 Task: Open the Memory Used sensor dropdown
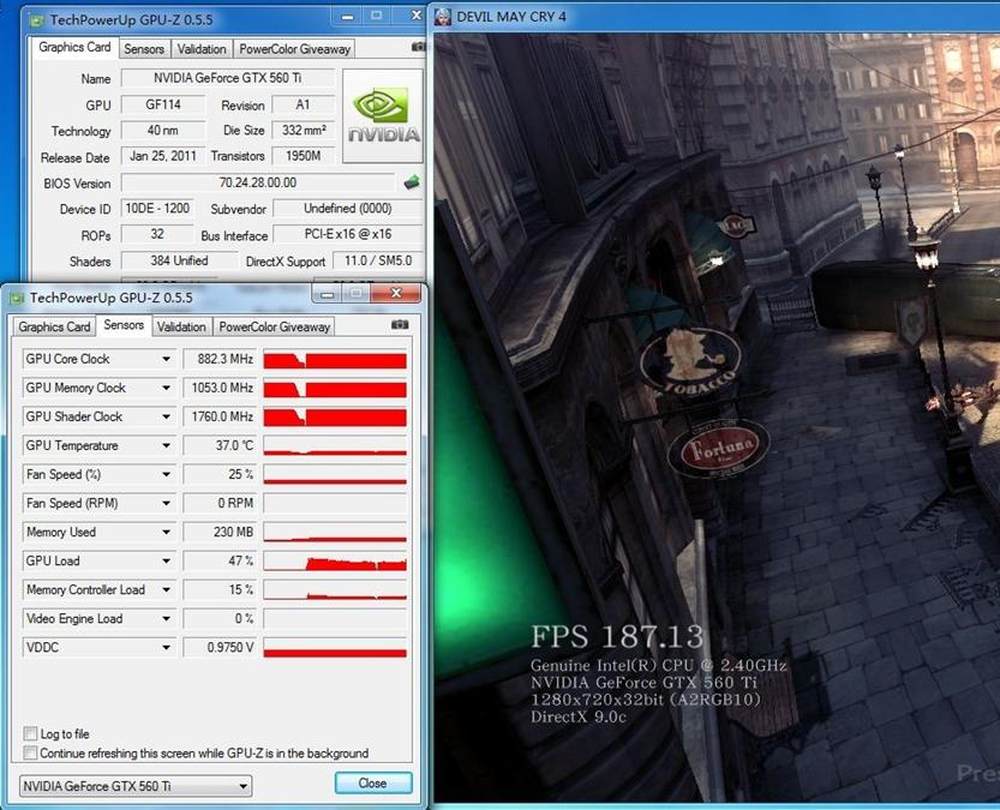tap(166, 532)
